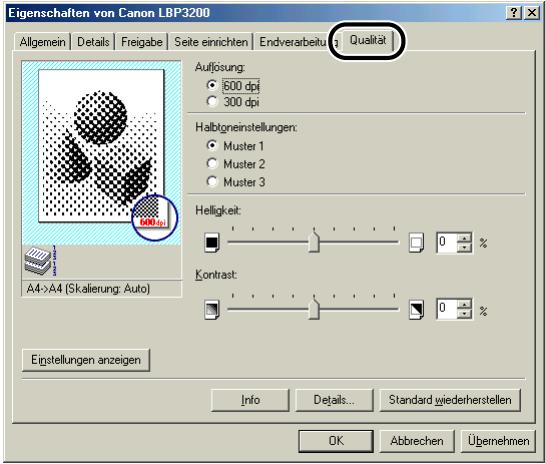545x464 pixels.
Task: Open the Freigabe tab
Action: coord(141,42)
